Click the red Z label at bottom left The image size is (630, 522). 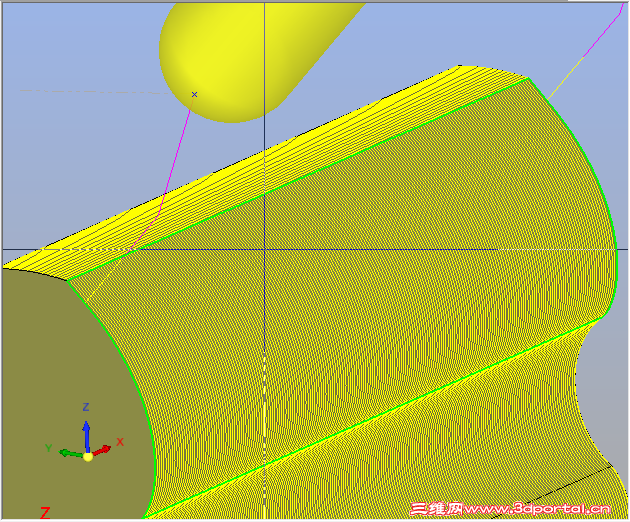coord(45,512)
